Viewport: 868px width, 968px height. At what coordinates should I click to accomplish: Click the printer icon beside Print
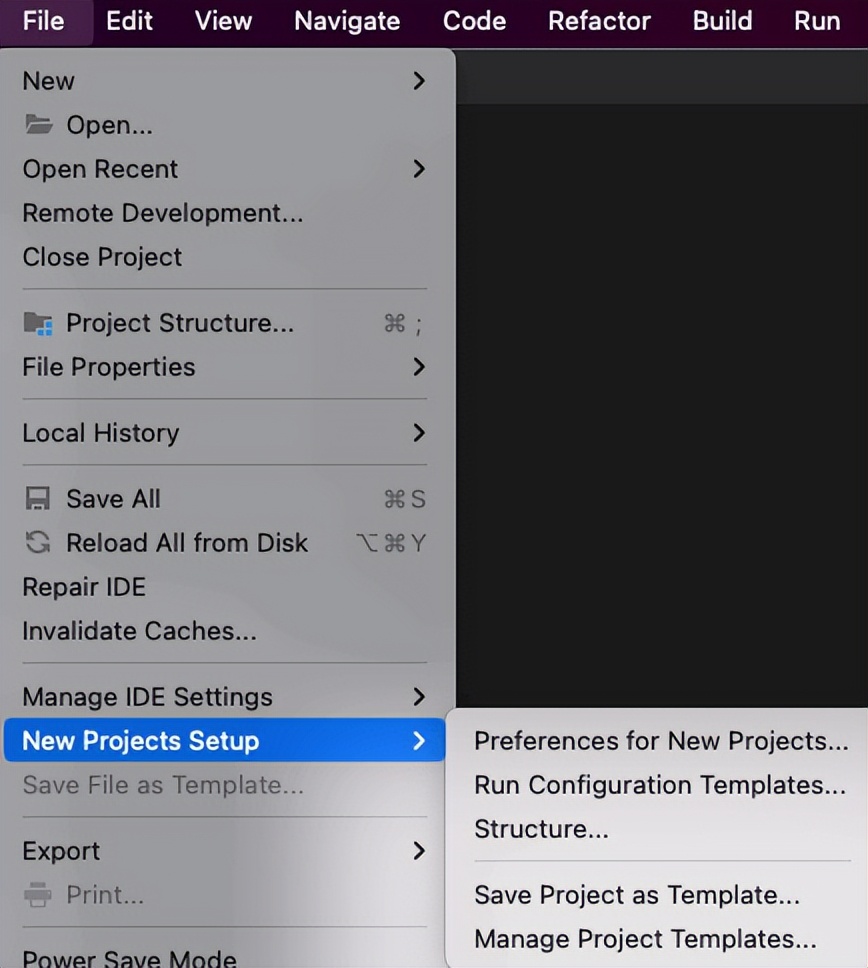38,895
